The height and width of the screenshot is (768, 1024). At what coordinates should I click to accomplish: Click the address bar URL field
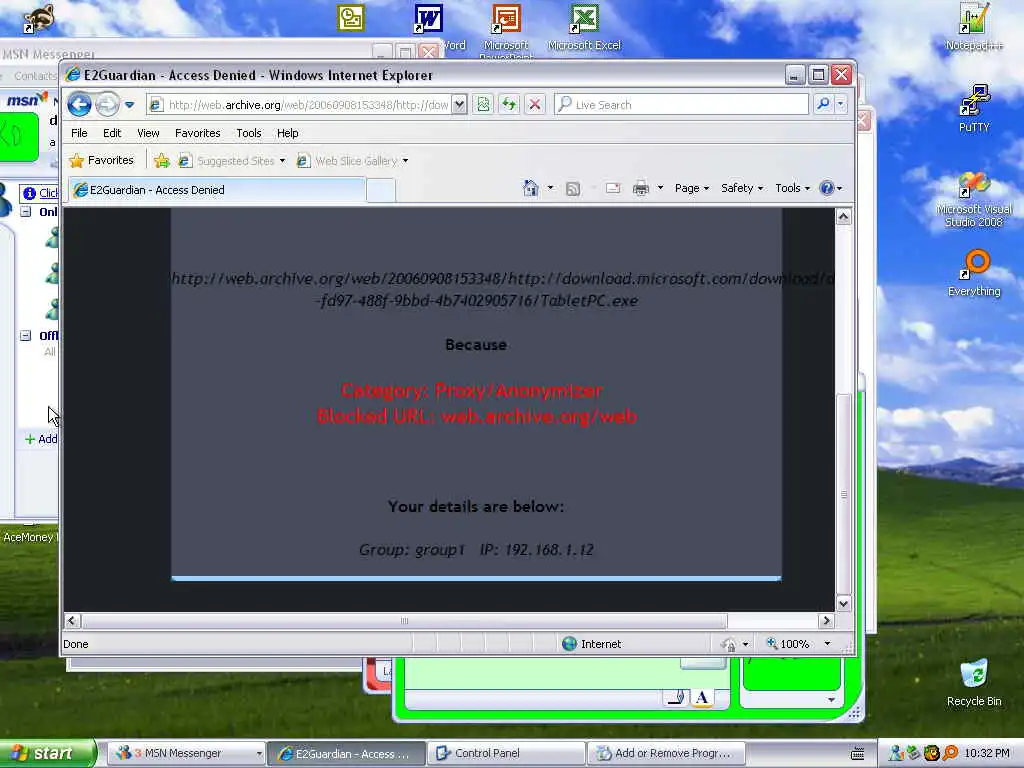click(x=298, y=104)
